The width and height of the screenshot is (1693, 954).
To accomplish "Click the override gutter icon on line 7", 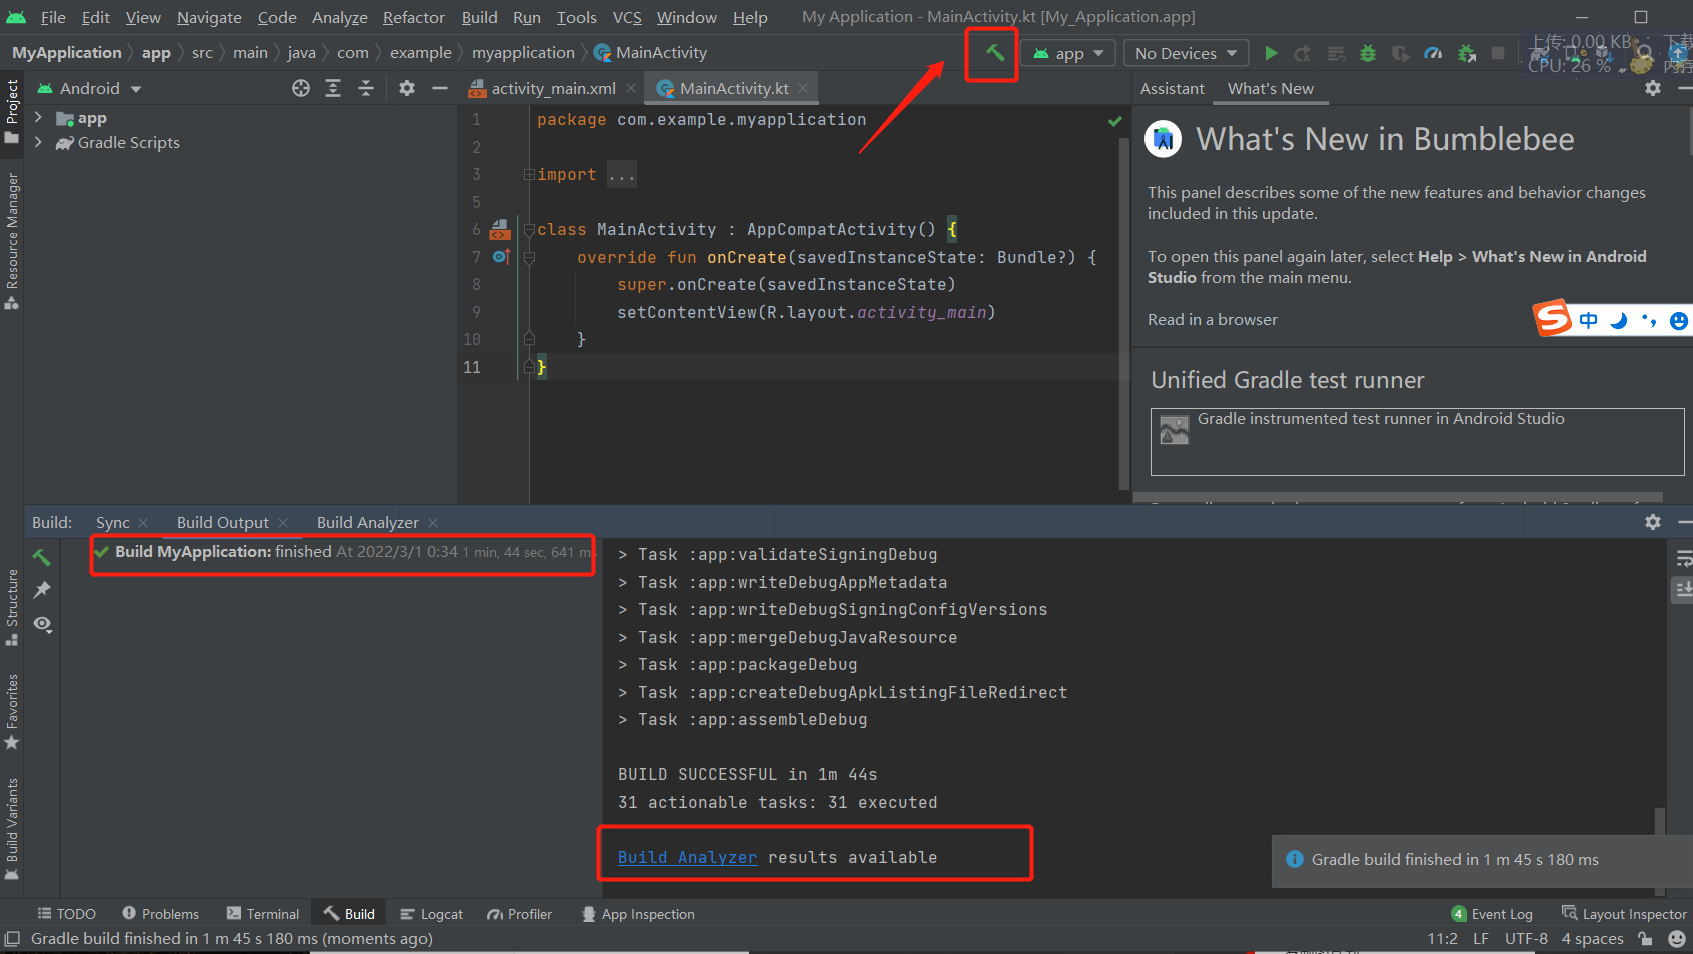I will pos(501,257).
